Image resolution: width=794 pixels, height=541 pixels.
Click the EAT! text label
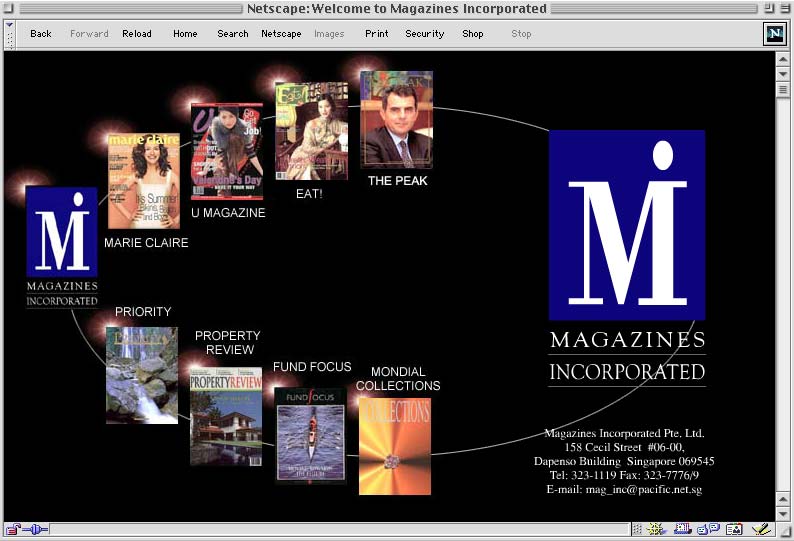309,194
